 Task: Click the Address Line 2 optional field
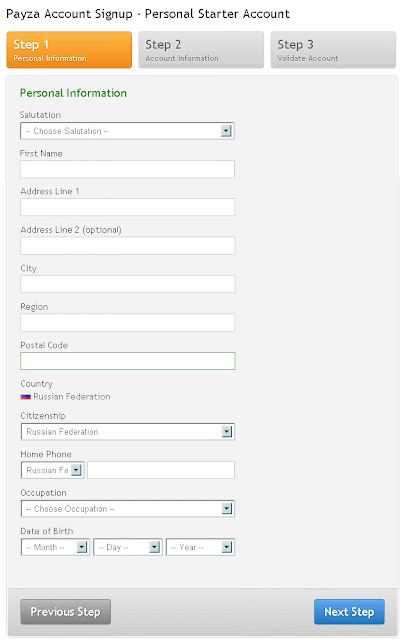(x=128, y=246)
